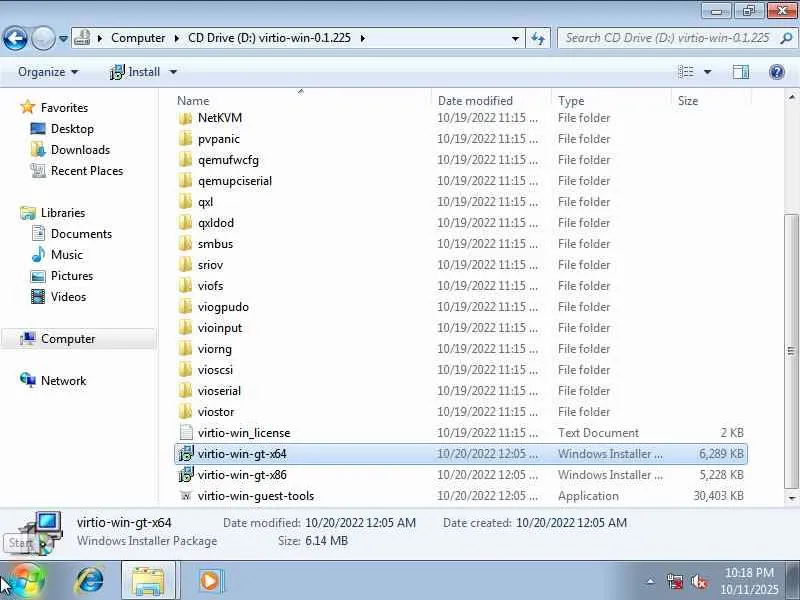
Task: Select Favorites in the navigation pane
Action: click(x=64, y=108)
